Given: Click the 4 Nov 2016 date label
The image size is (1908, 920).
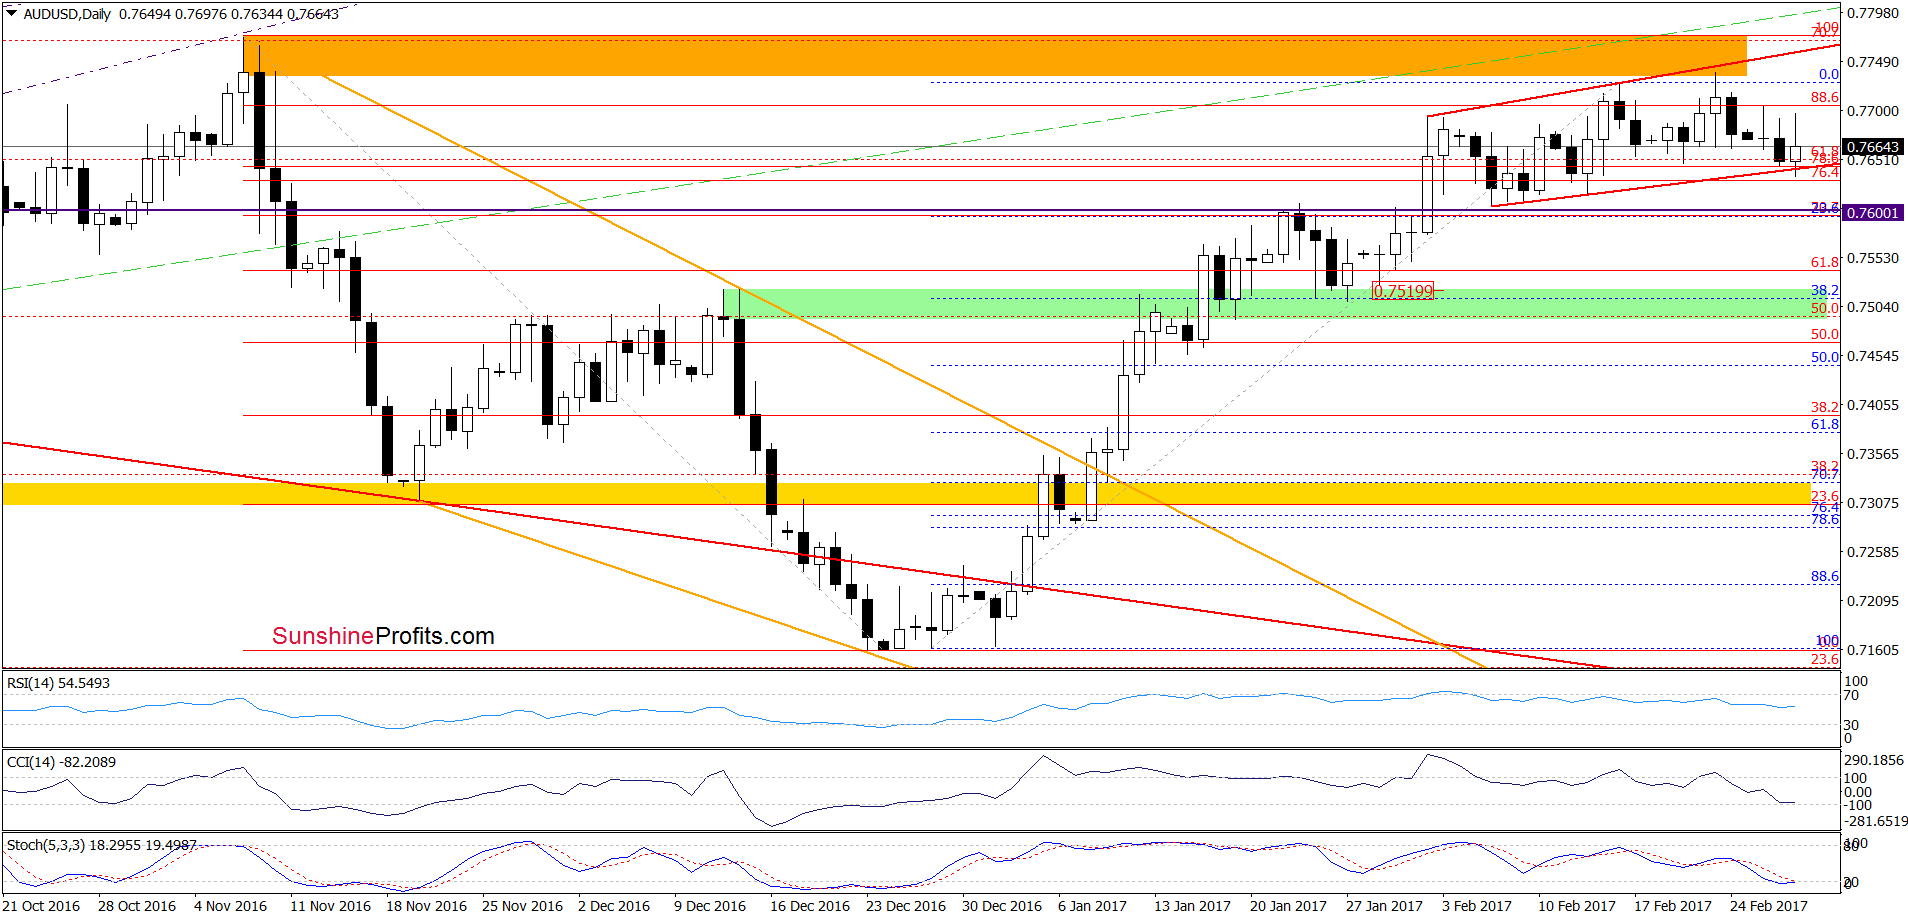Looking at the screenshot, I should (231, 906).
